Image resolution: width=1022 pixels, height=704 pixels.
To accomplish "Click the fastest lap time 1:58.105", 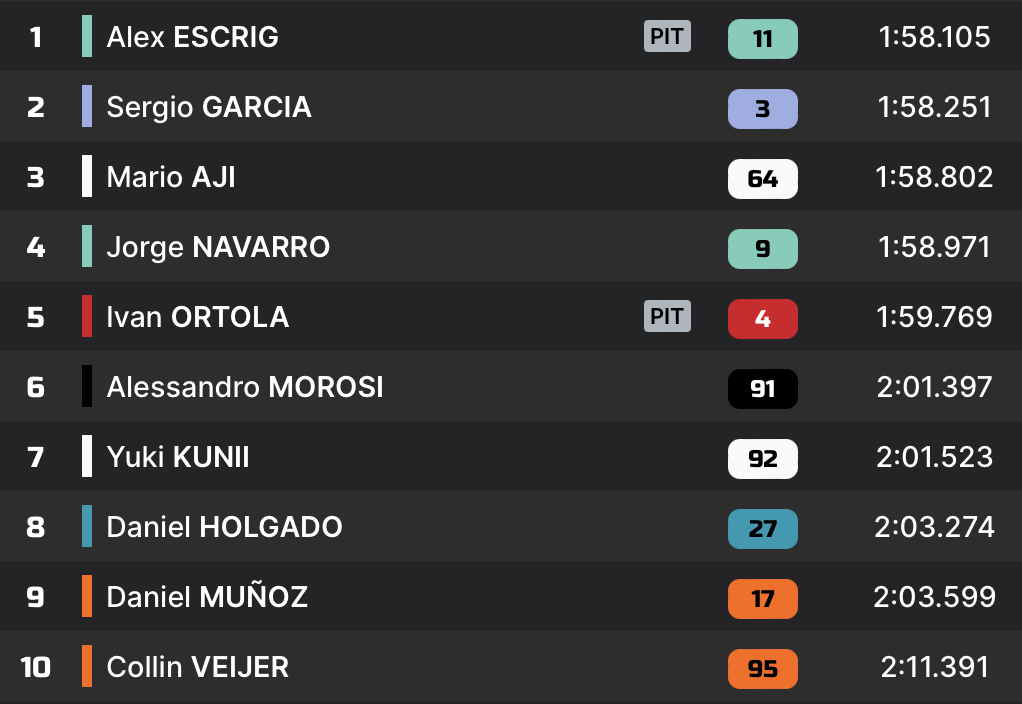I will point(934,37).
